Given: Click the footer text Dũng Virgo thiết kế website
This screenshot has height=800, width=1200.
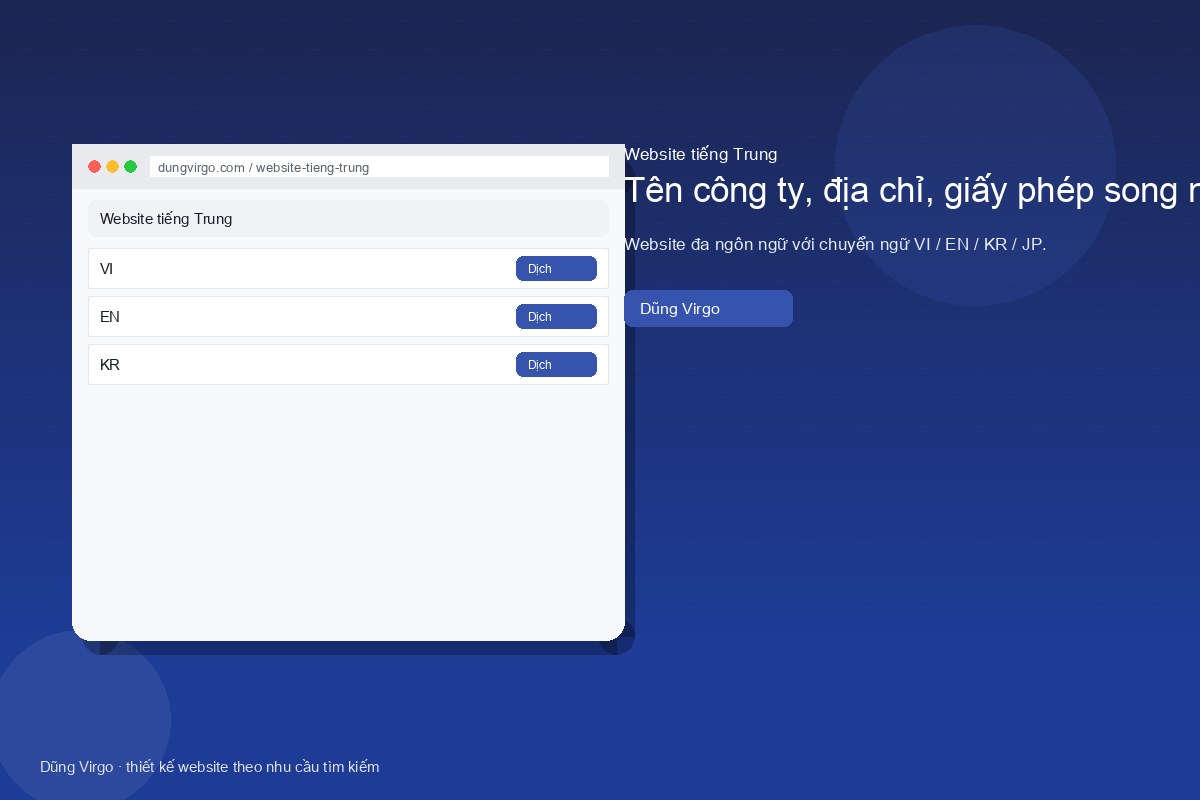Looking at the screenshot, I should 210,767.
